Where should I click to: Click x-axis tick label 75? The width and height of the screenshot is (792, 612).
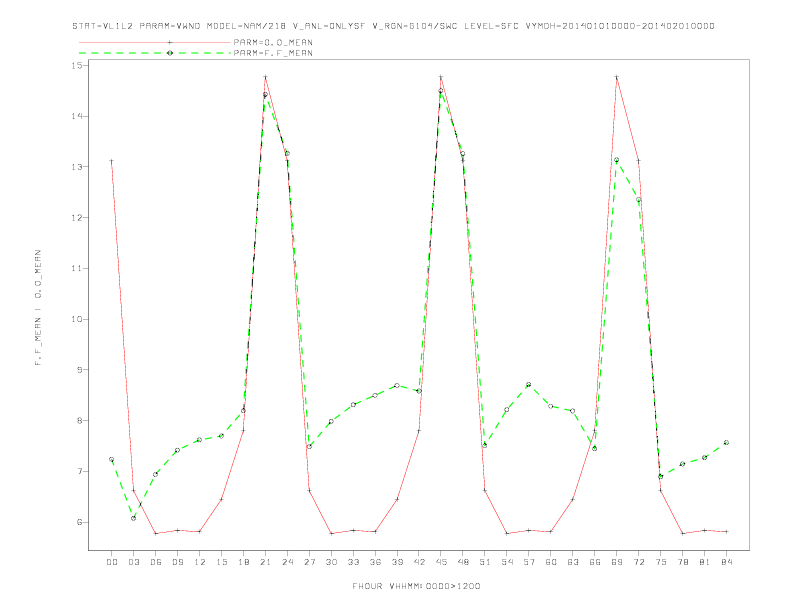(x=660, y=562)
